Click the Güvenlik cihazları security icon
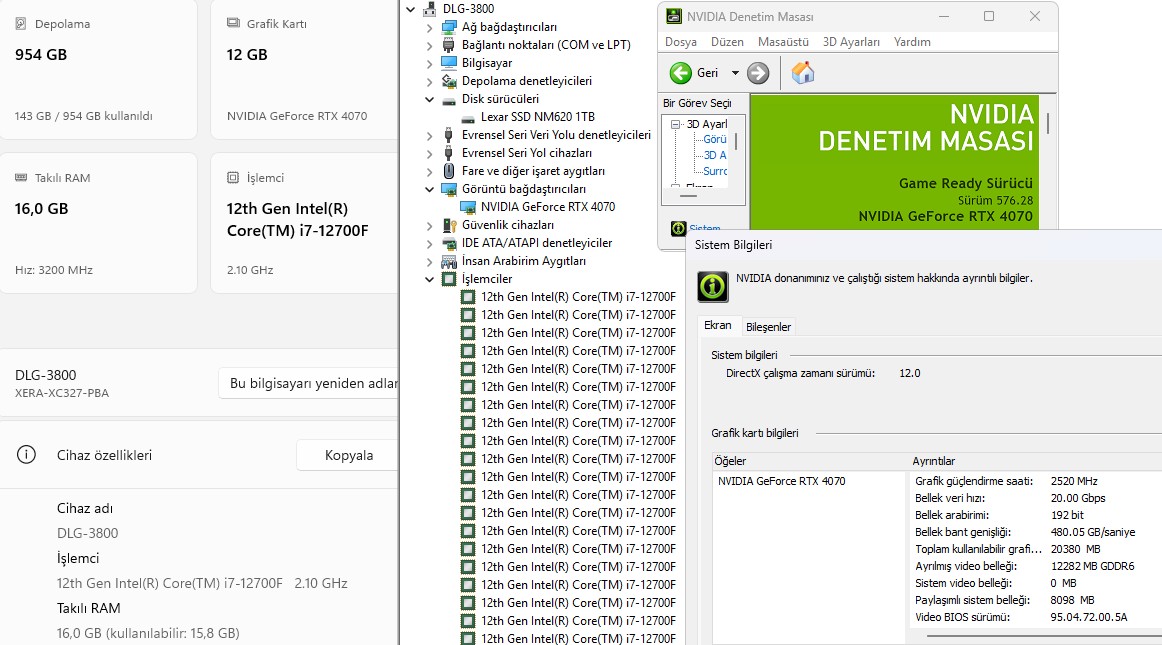This screenshot has height=645, width=1162. (449, 225)
